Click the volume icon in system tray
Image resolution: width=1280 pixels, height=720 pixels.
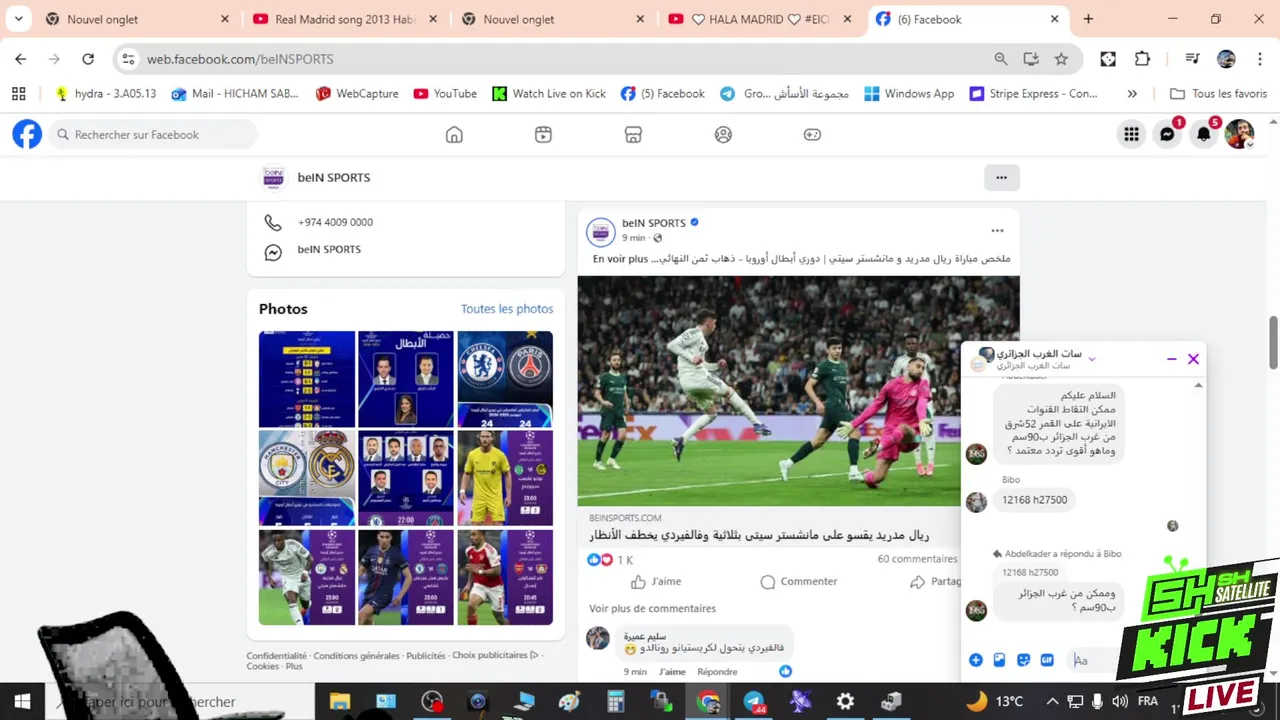tap(1119, 702)
